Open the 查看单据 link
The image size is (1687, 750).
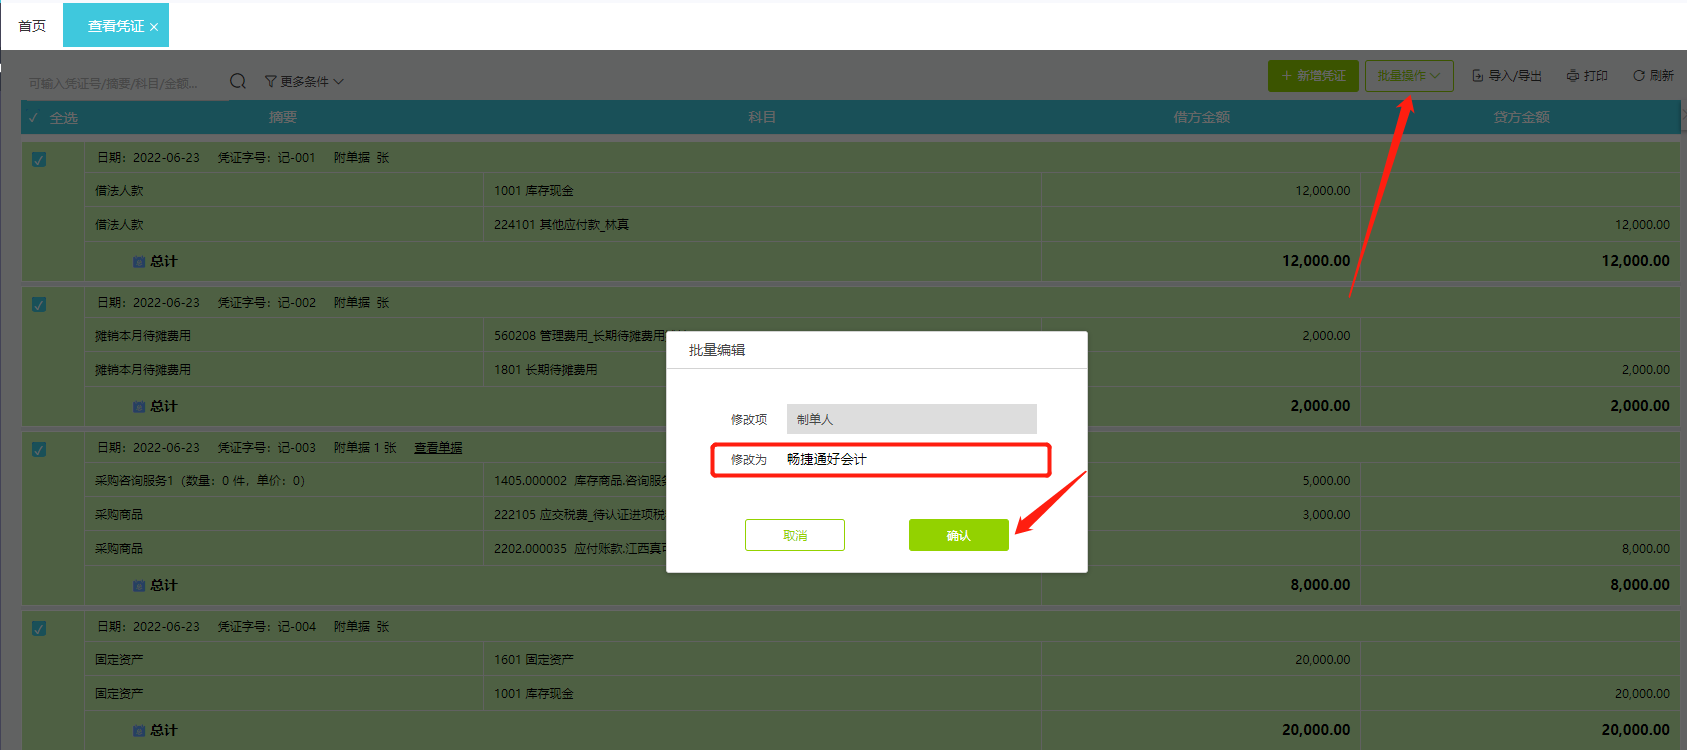(x=438, y=448)
